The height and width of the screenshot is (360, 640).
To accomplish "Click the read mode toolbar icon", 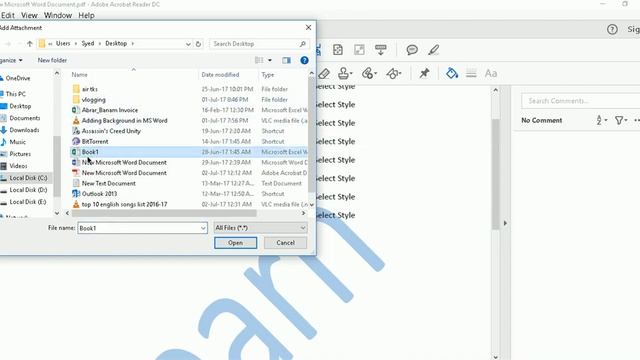I will click(x=380, y=50).
